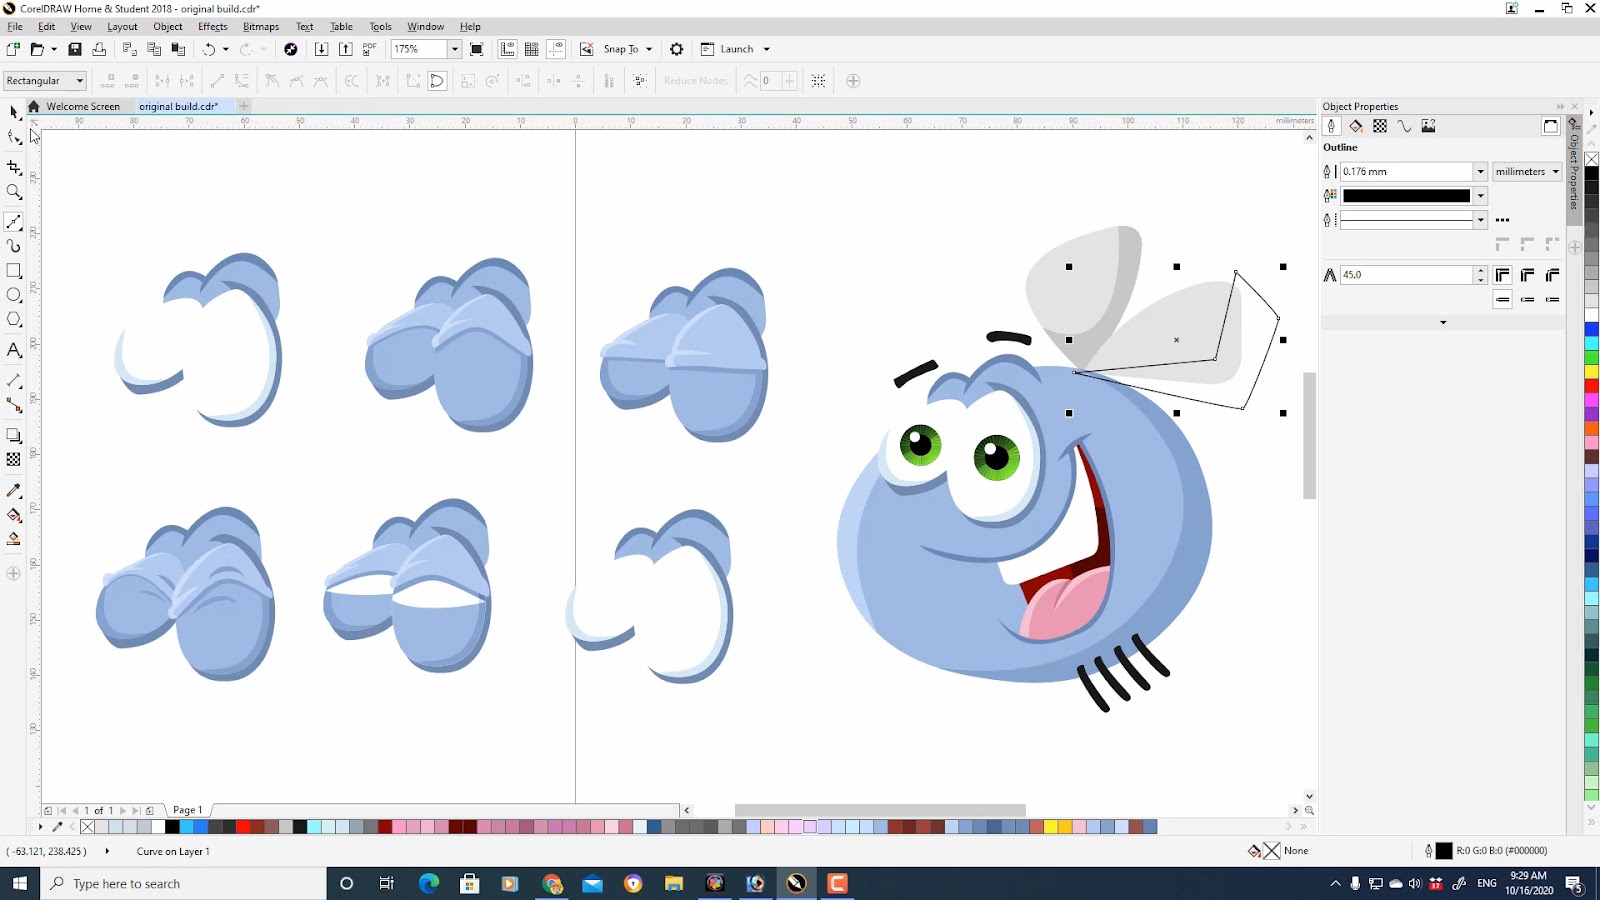The width and height of the screenshot is (1600, 900).
Task: Pick the No Color swatch in bottom palette
Action: (x=88, y=827)
